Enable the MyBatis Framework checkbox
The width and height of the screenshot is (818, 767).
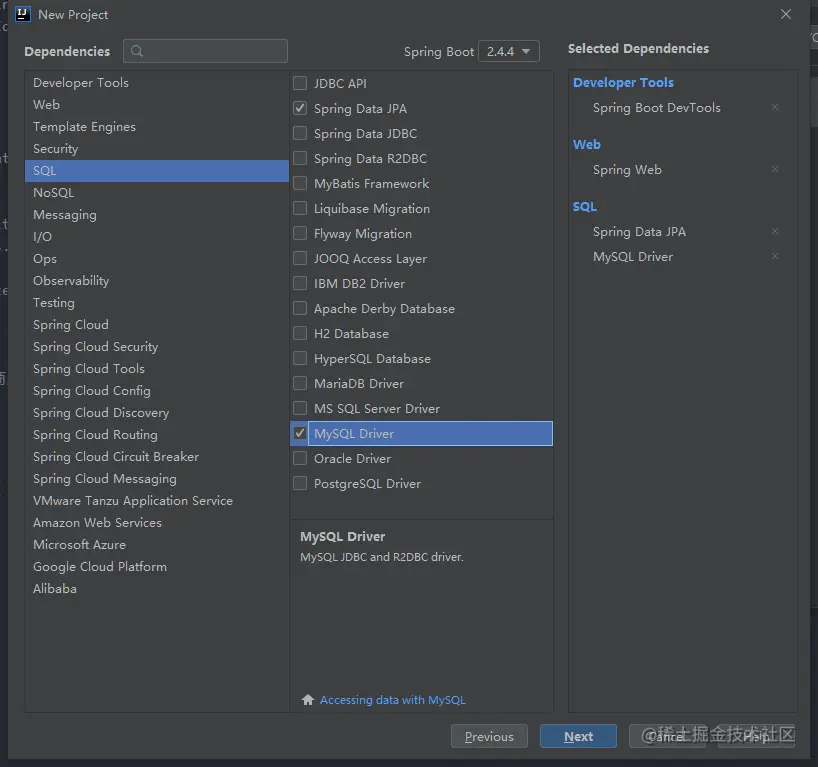pos(300,184)
